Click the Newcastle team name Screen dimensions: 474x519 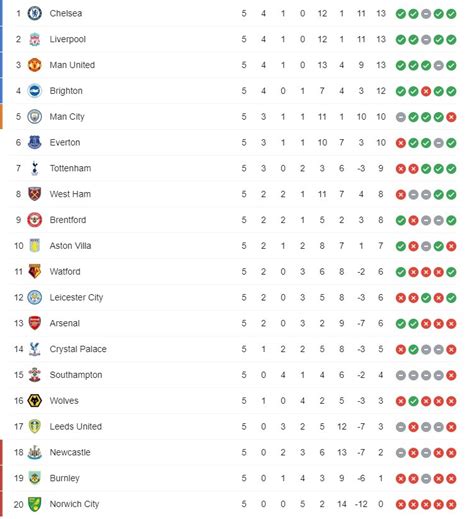tap(70, 452)
